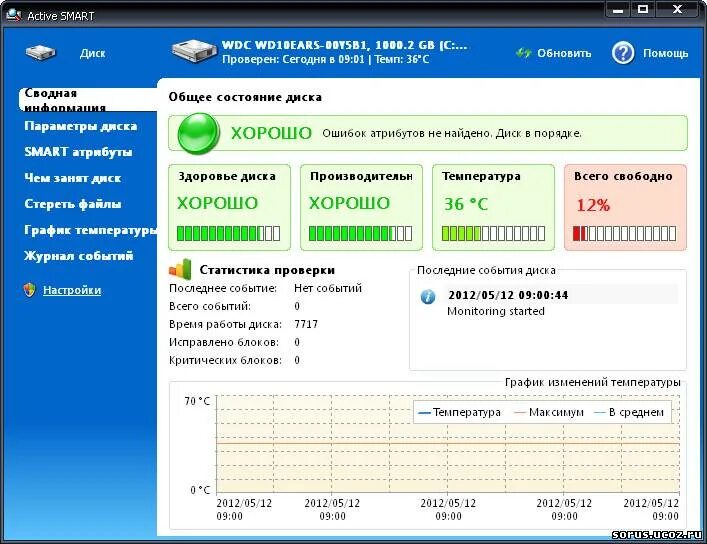Select the Сводная информация tab
This screenshot has width=707, height=544.
point(88,99)
